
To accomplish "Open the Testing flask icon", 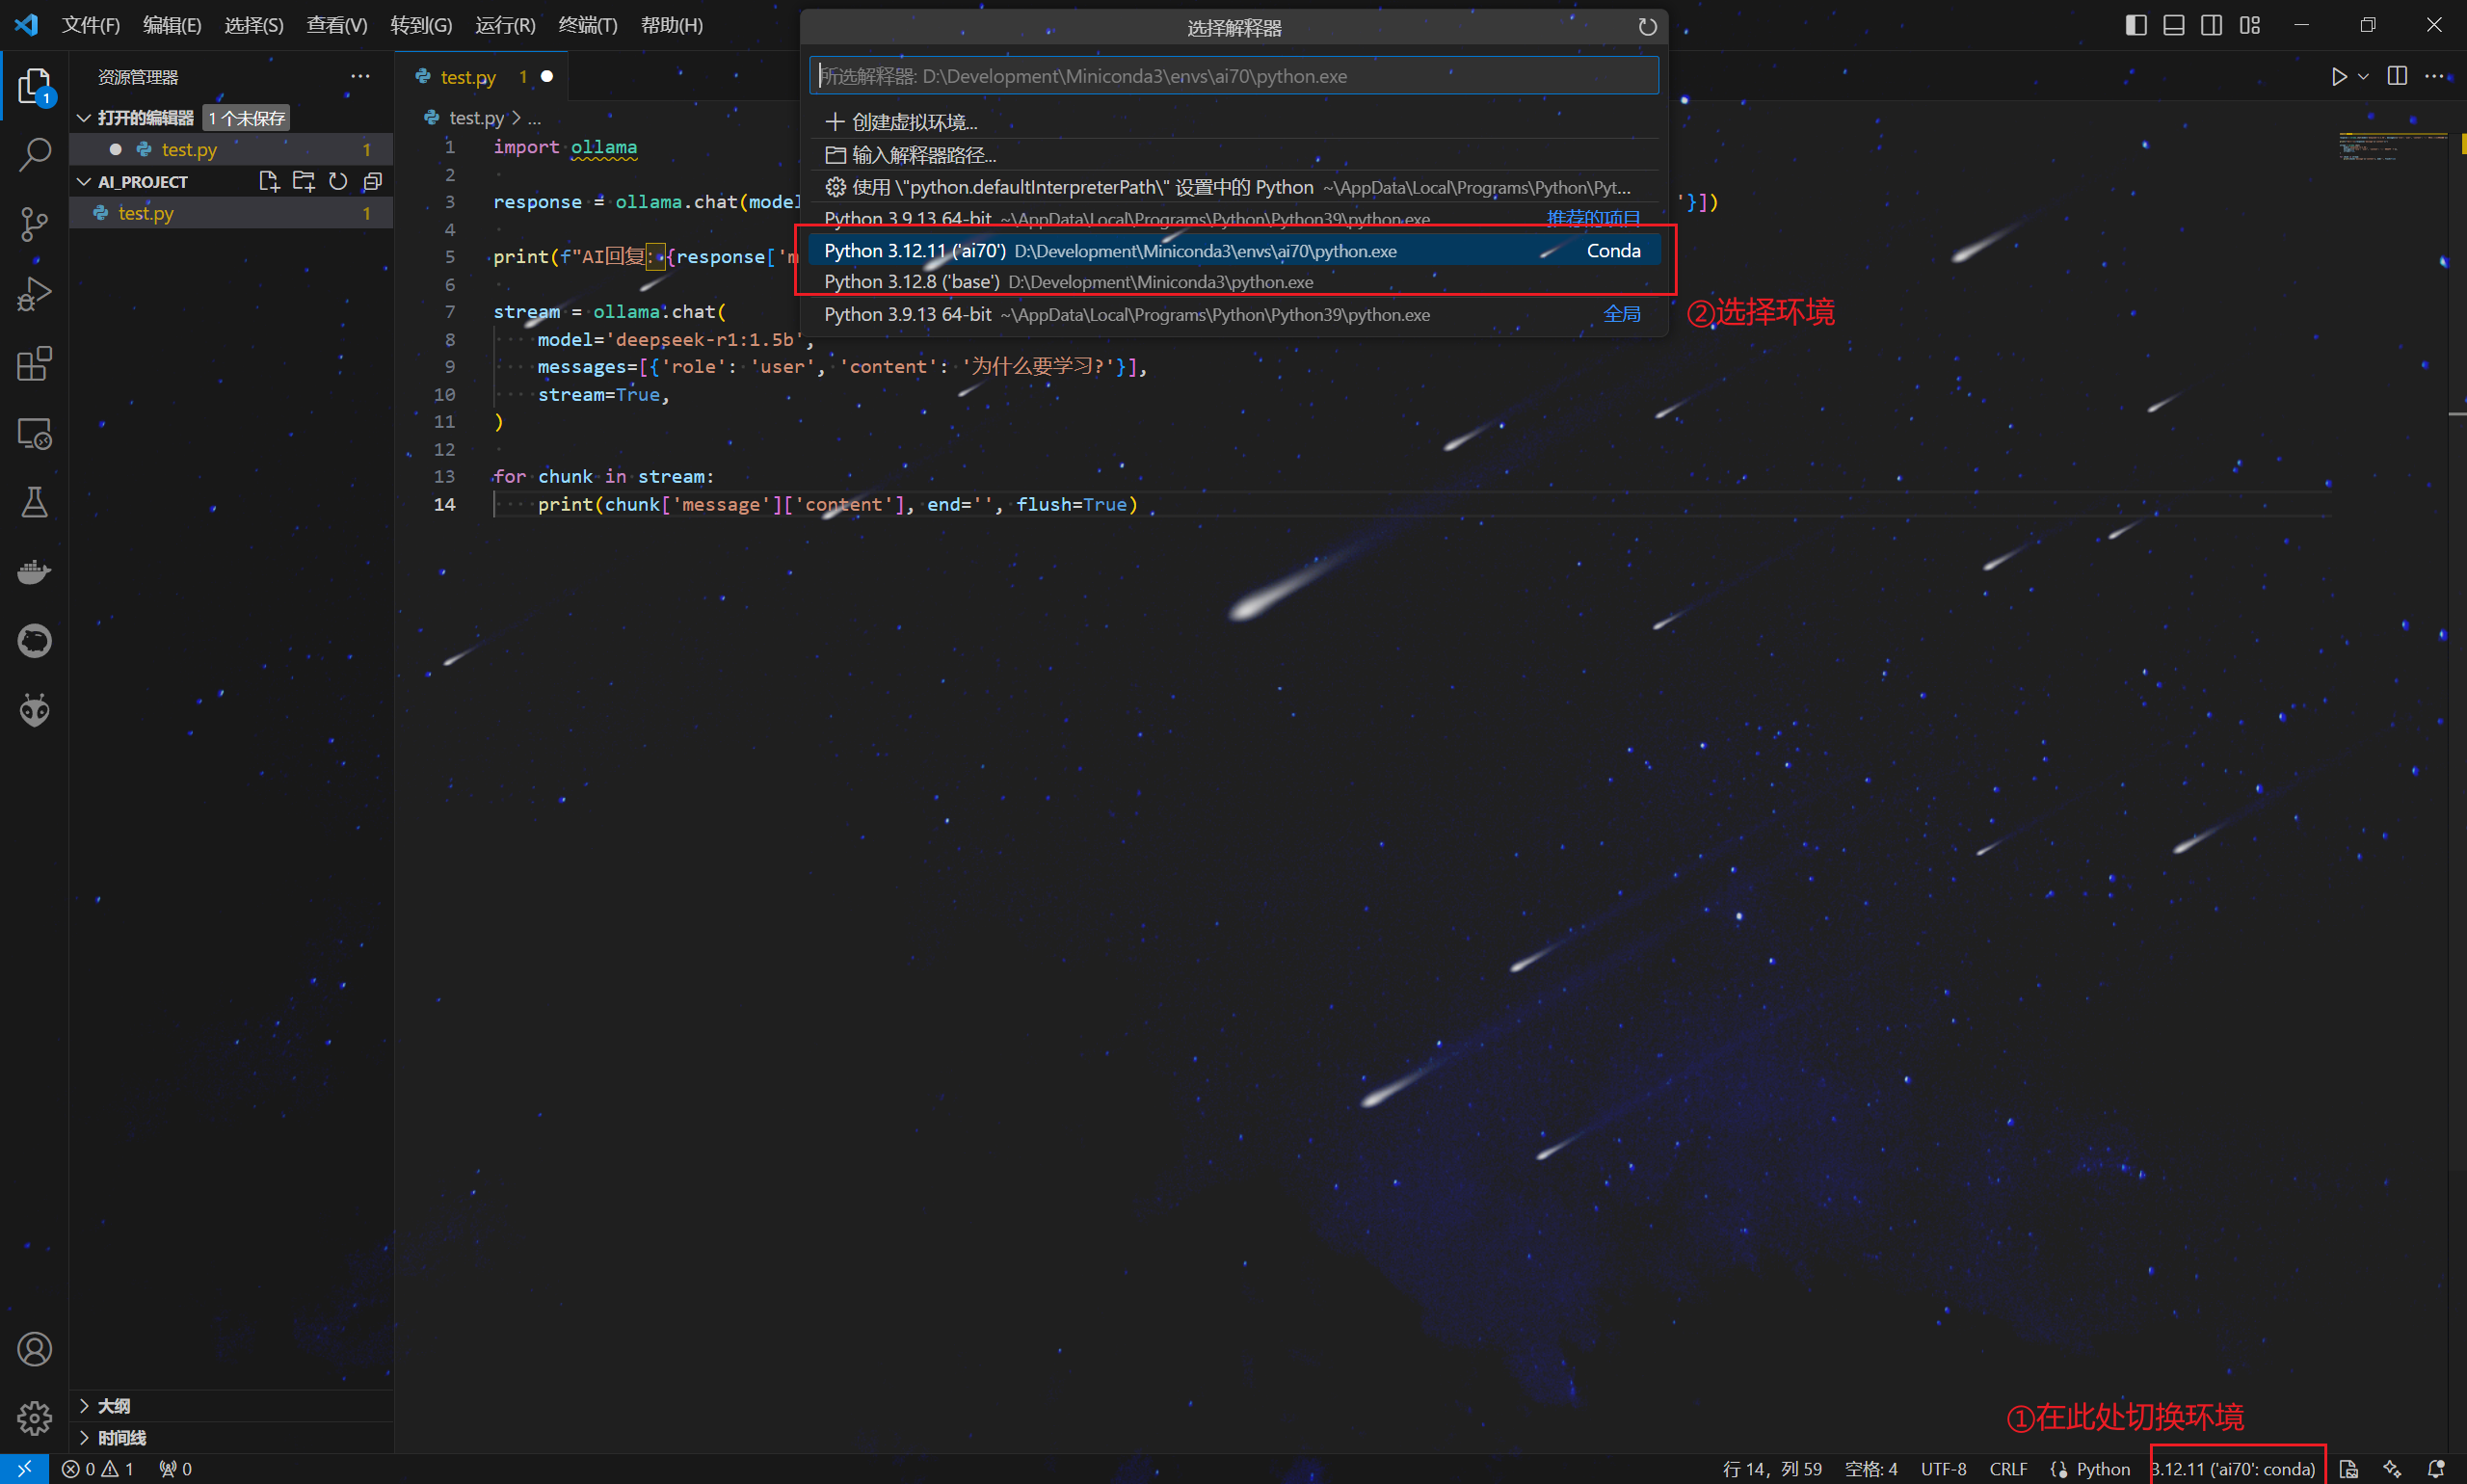I will click(x=35, y=502).
